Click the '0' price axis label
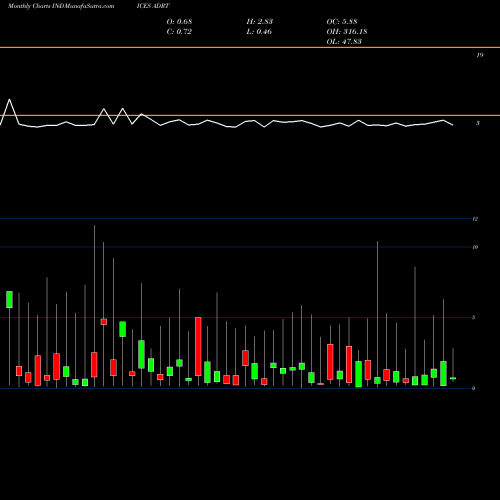Screen dimensions: 500x500 click(x=474, y=388)
